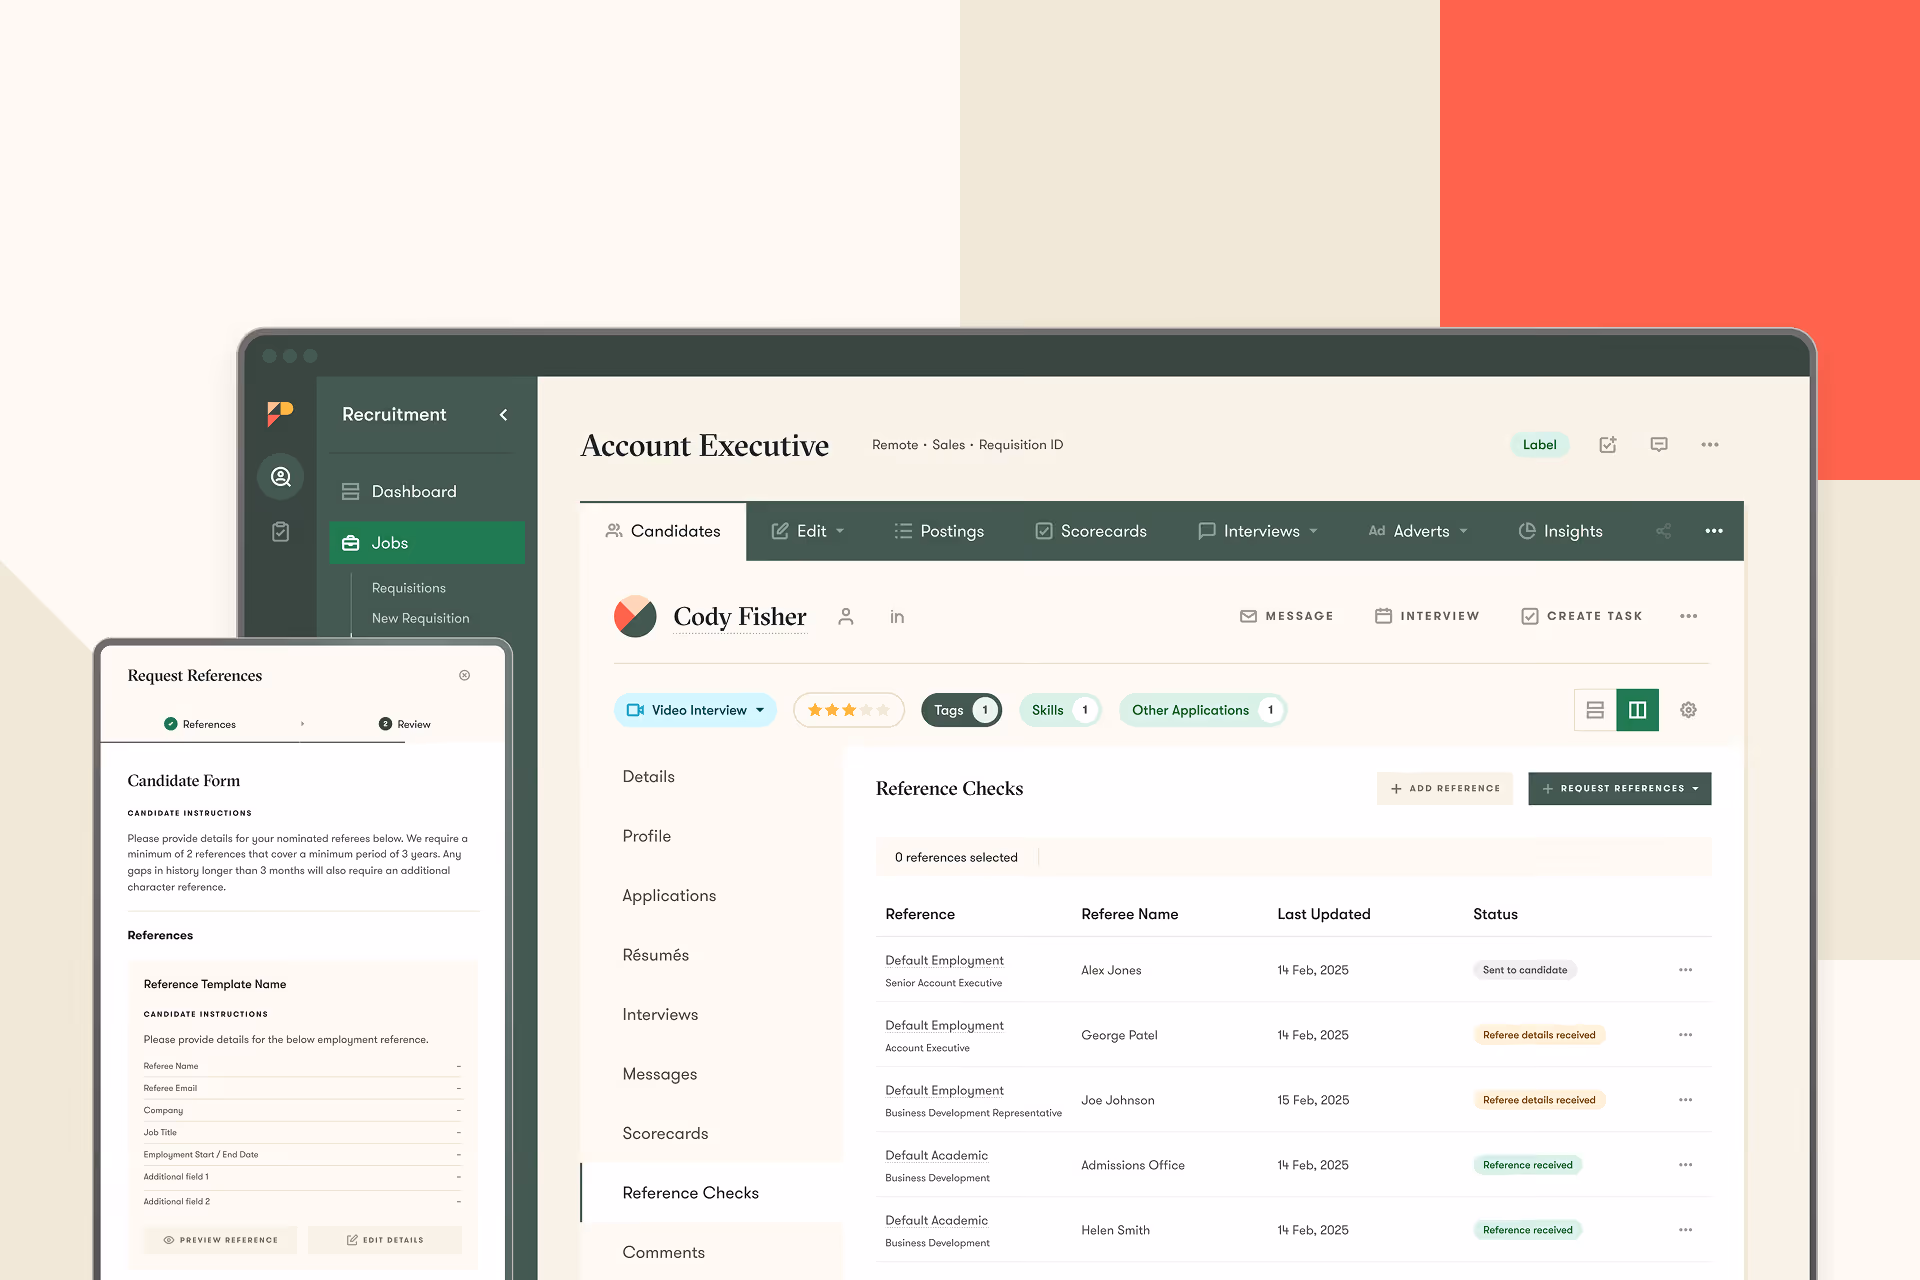Screen dimensions: 1920x1280
Task: Click the Message button
Action: 1287,616
